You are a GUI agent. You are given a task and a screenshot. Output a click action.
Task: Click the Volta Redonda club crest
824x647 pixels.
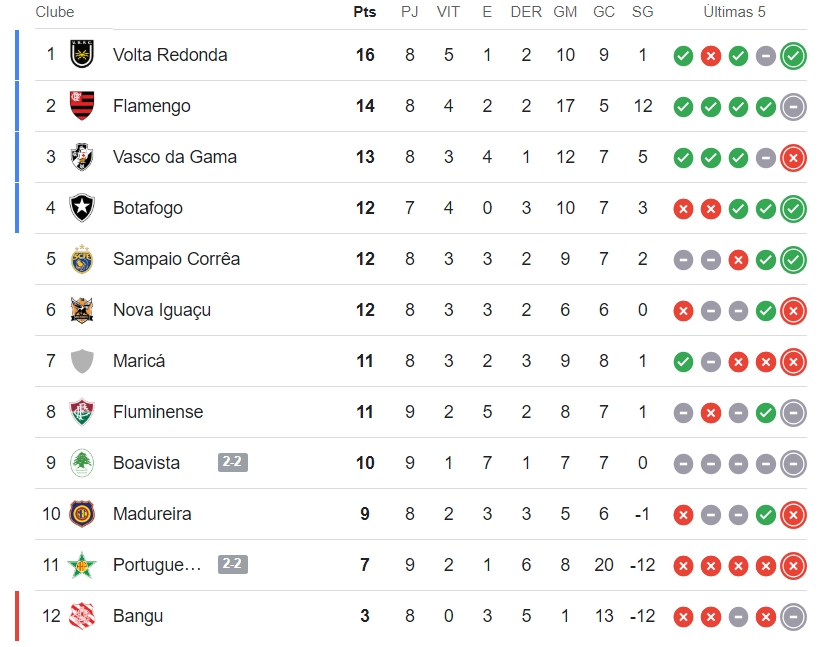pyautogui.click(x=82, y=54)
